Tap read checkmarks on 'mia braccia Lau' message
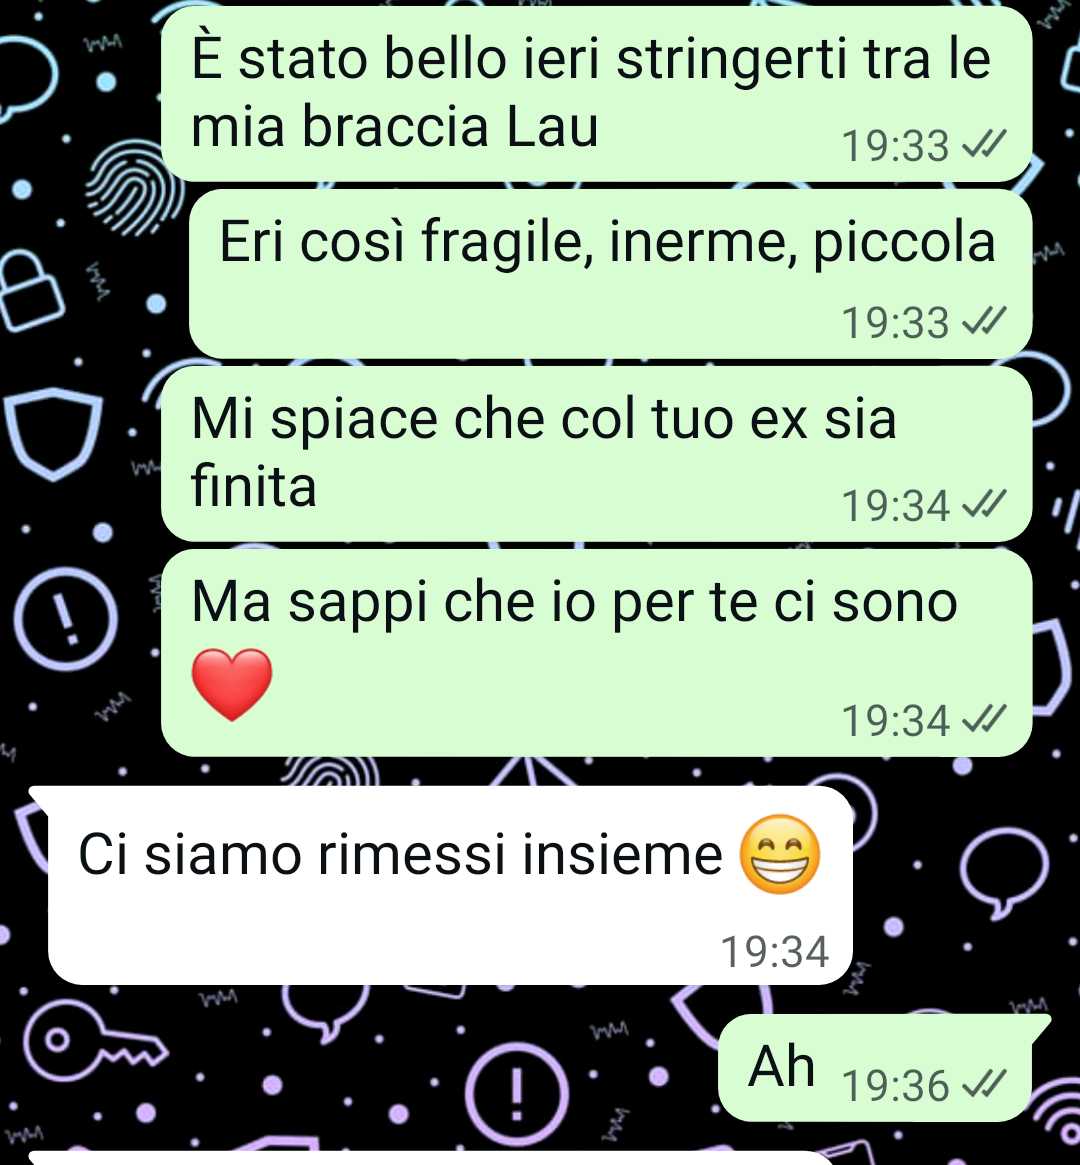The width and height of the screenshot is (1080, 1165). [983, 144]
